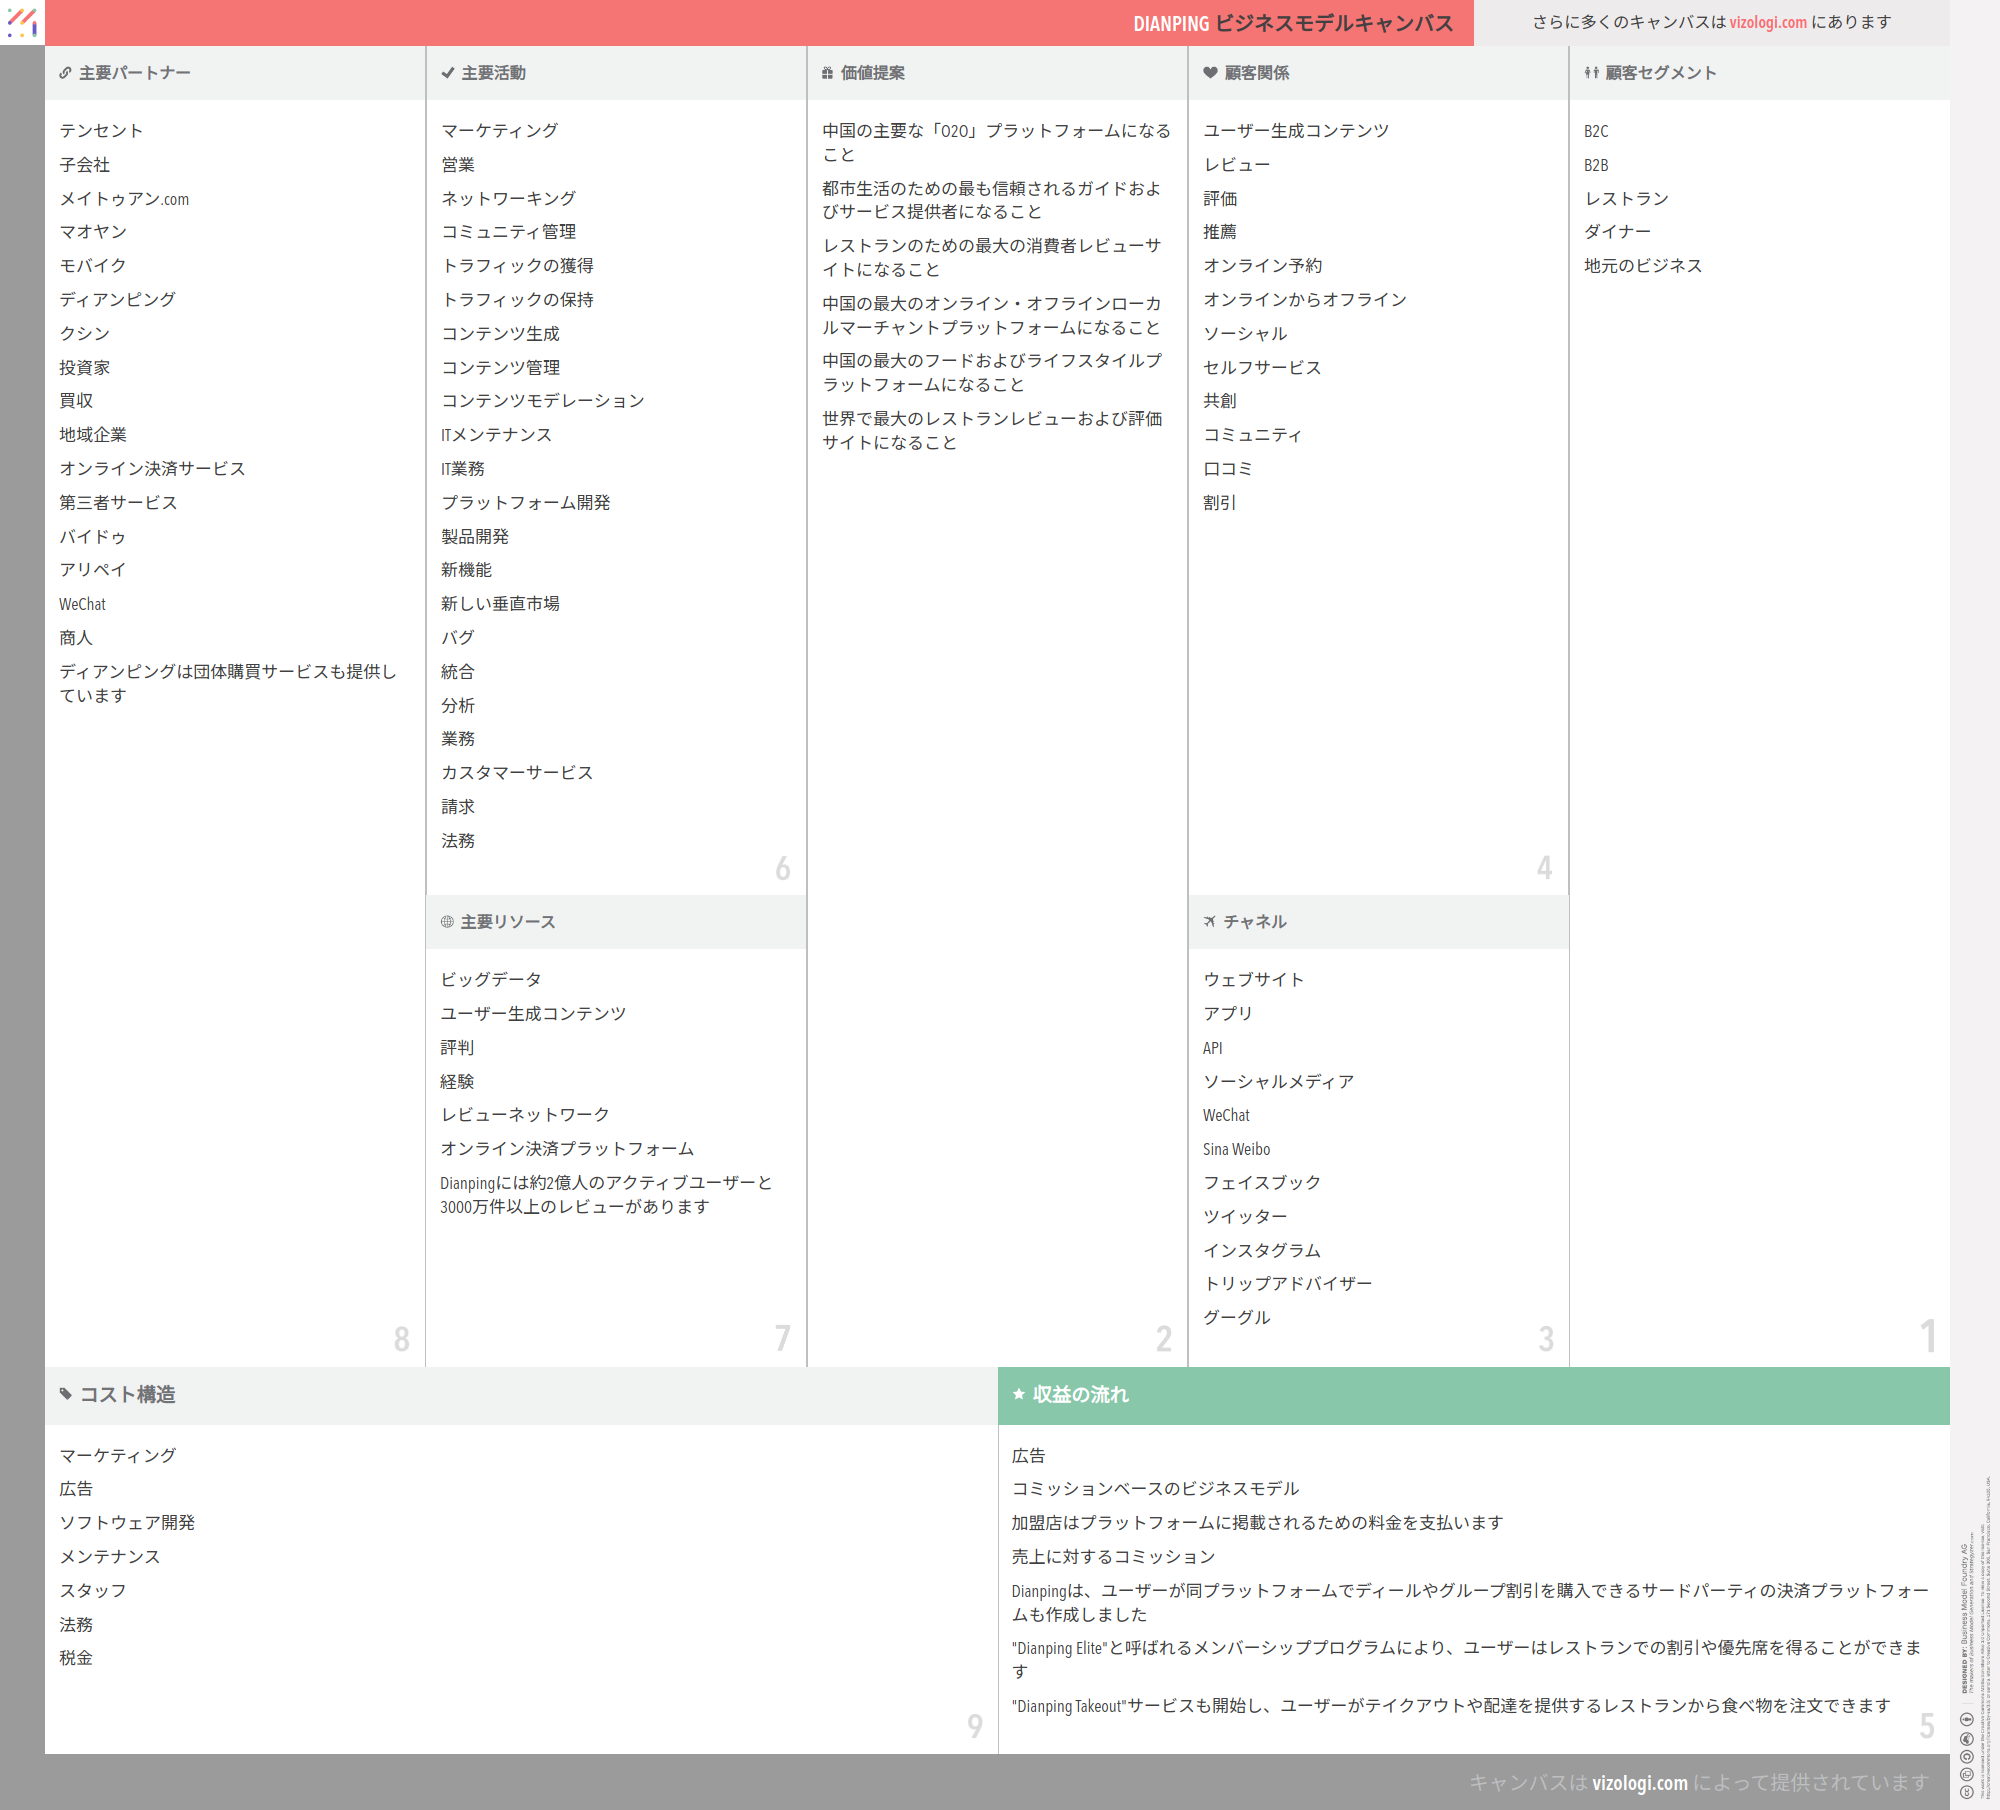Click the heart icon beside 顧客関係

tap(1210, 73)
